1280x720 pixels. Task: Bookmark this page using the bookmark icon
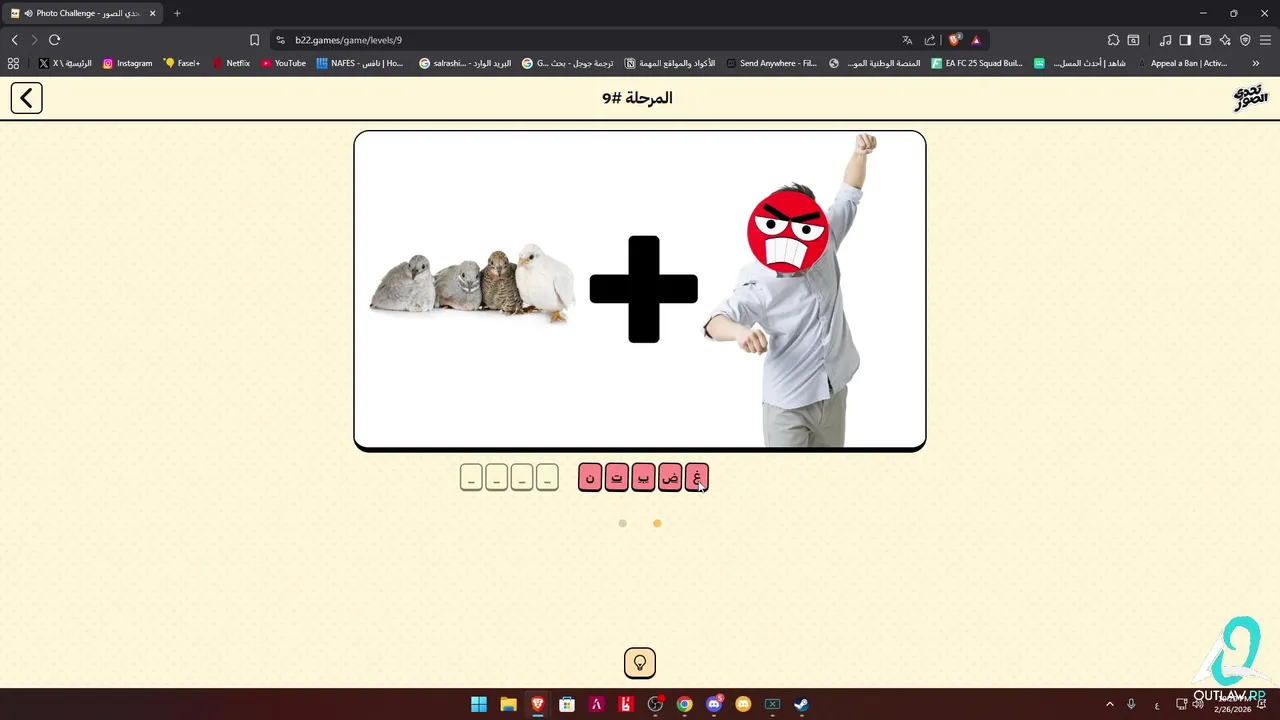pos(254,40)
